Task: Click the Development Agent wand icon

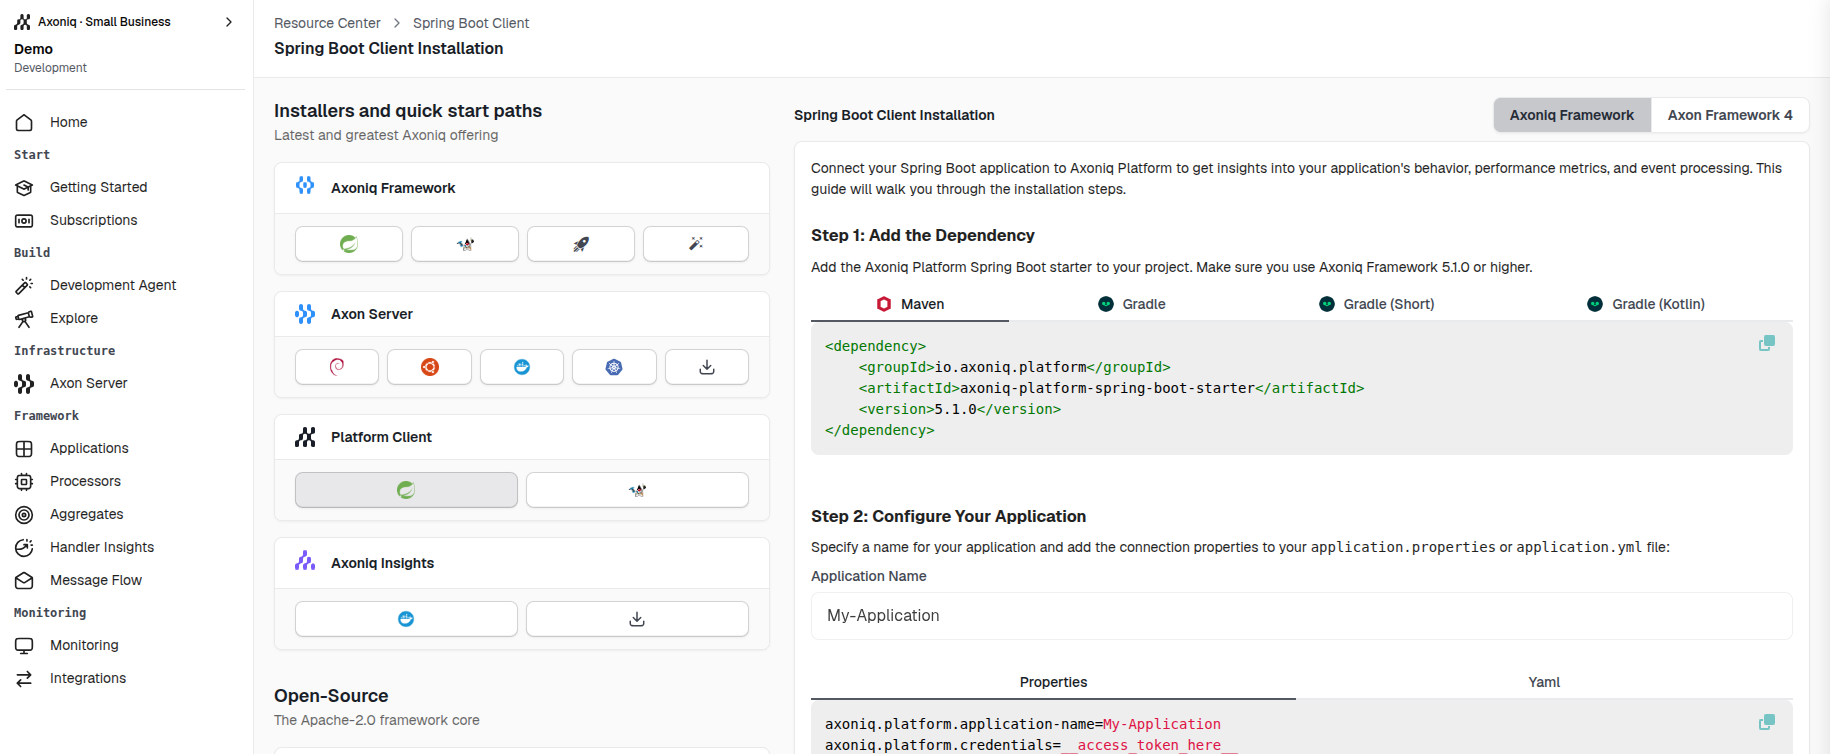Action: [24, 285]
